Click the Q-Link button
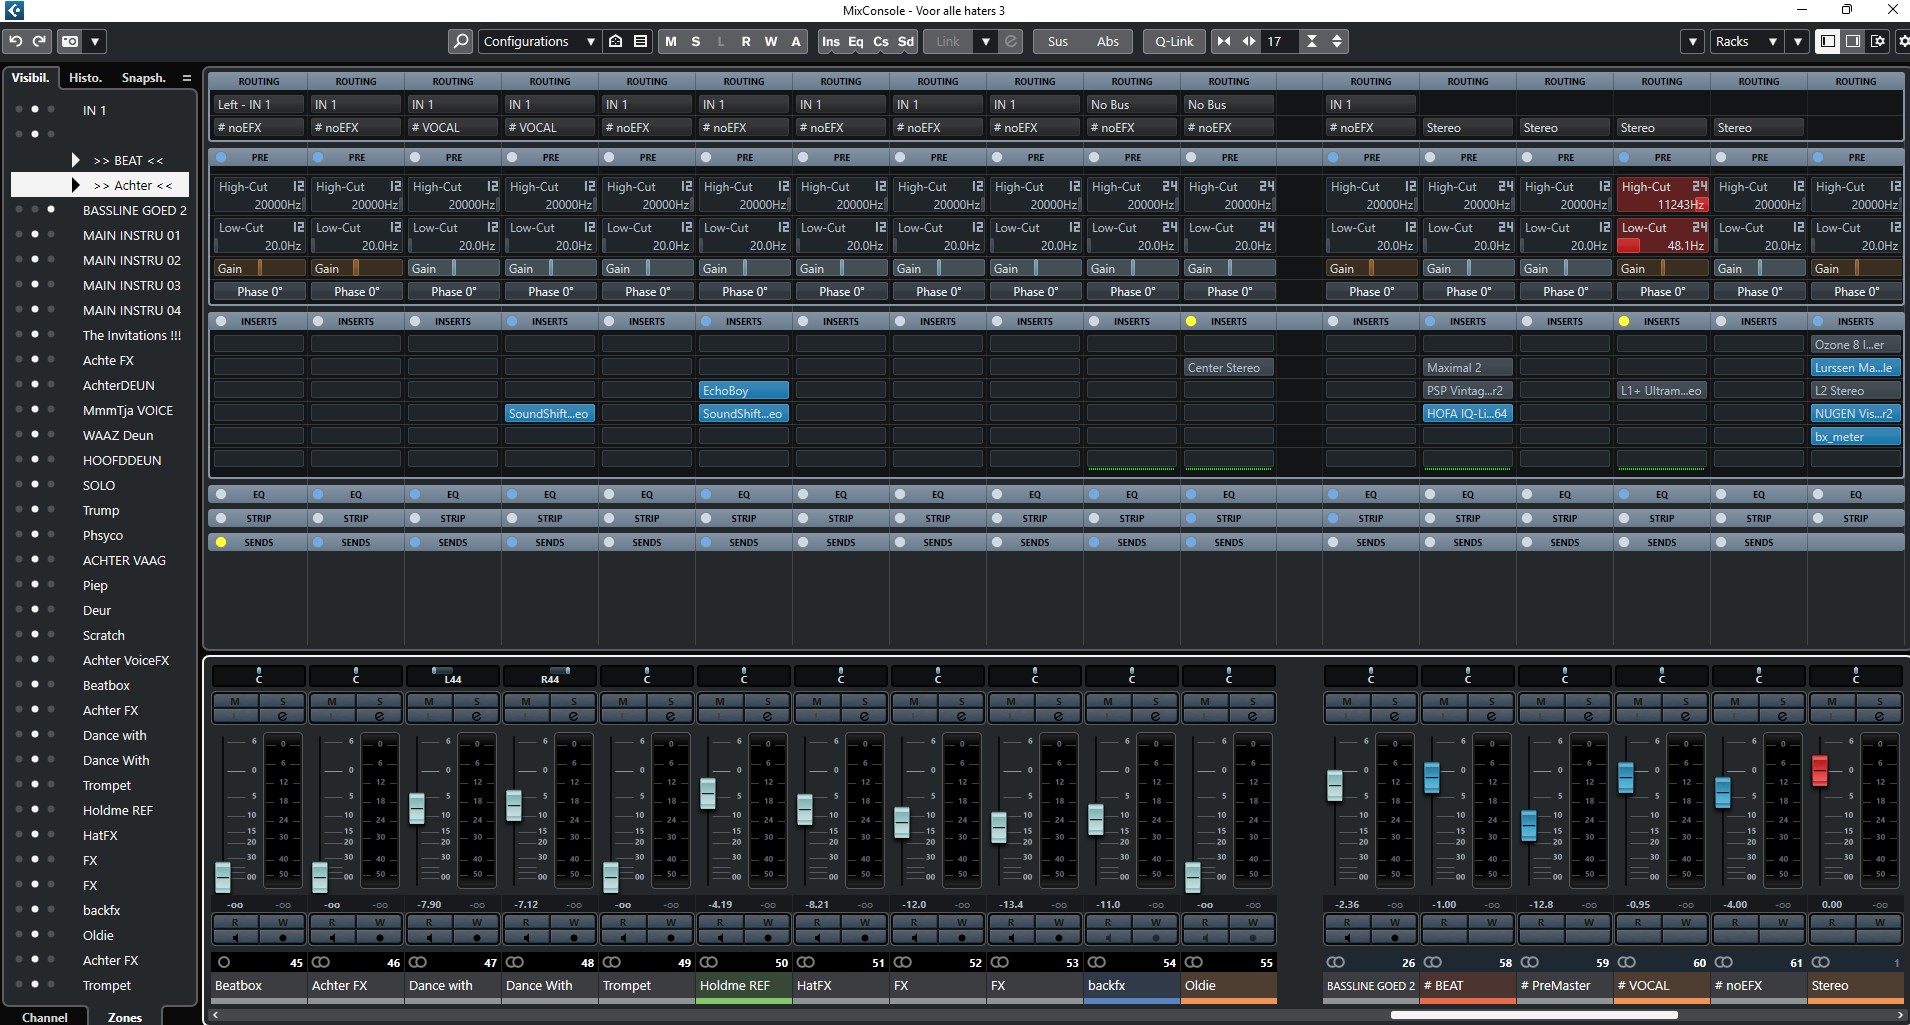The height and width of the screenshot is (1025, 1910). 1174,41
